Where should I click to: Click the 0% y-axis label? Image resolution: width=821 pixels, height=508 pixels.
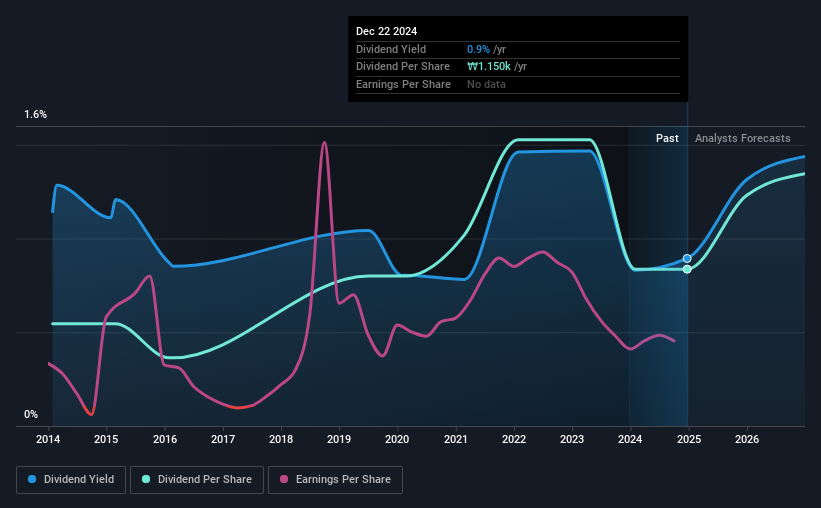coord(31,414)
